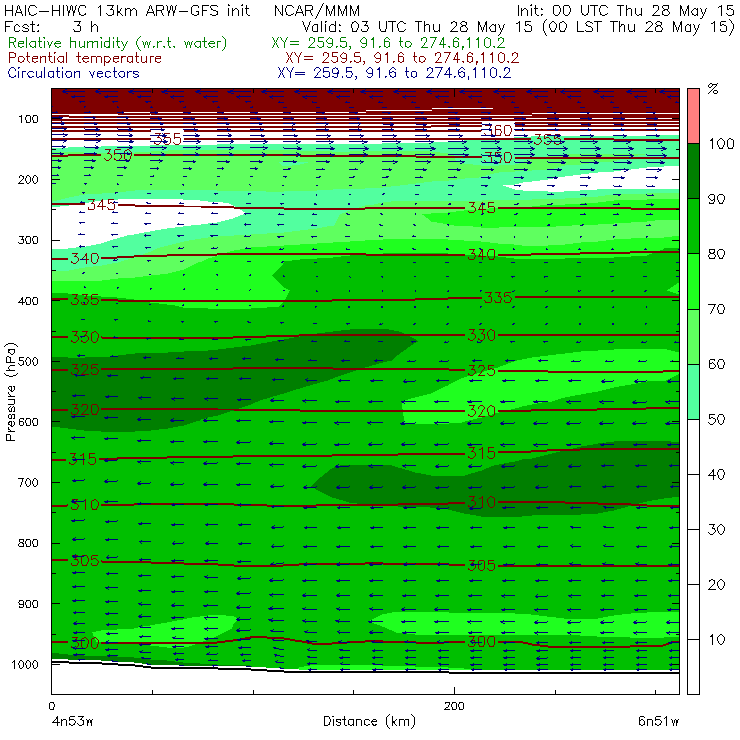Click the '0' distance axis tick label

[51, 706]
